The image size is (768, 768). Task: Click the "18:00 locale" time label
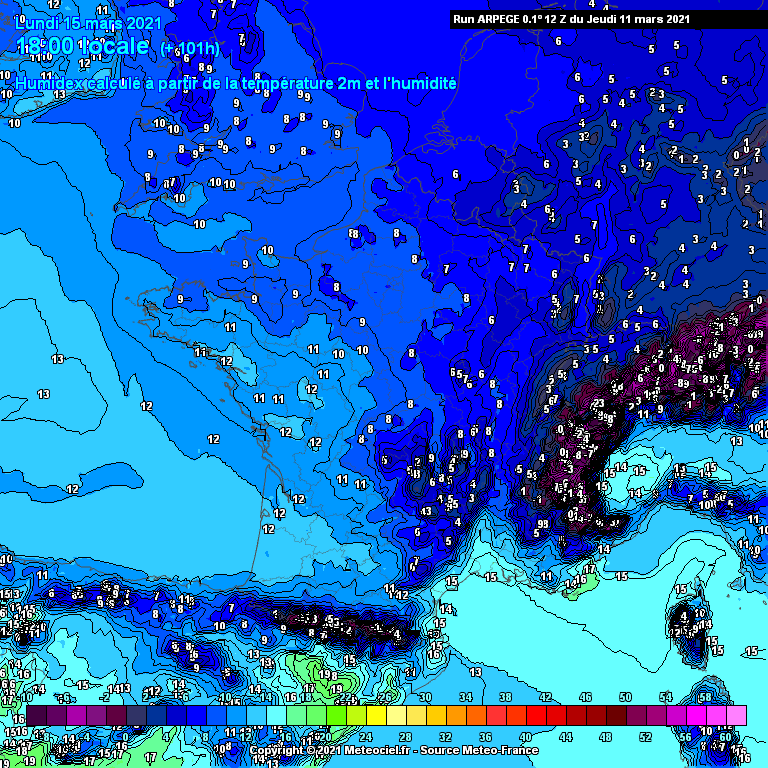(x=82, y=47)
